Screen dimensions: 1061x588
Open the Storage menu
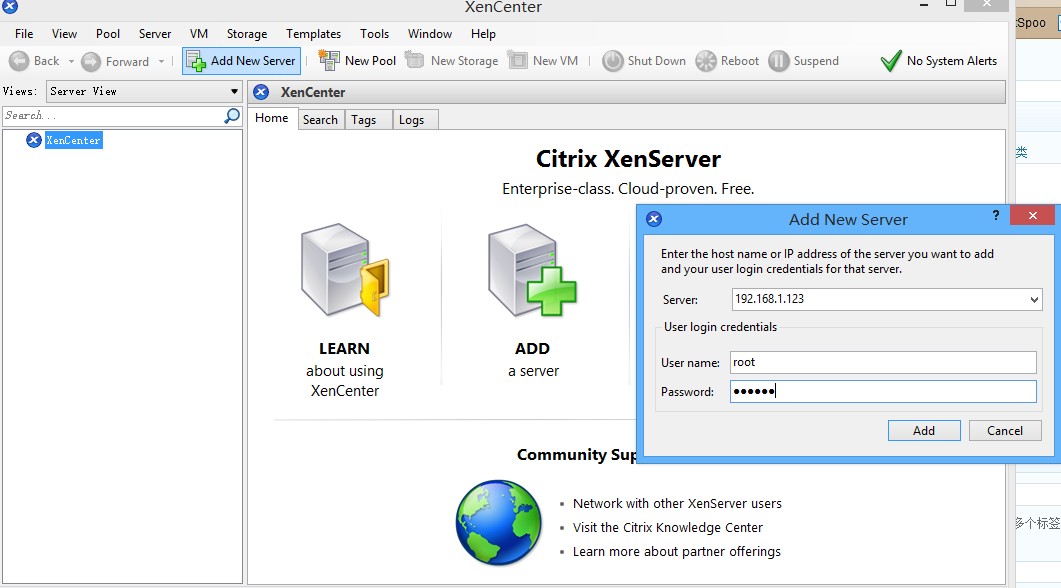247,34
